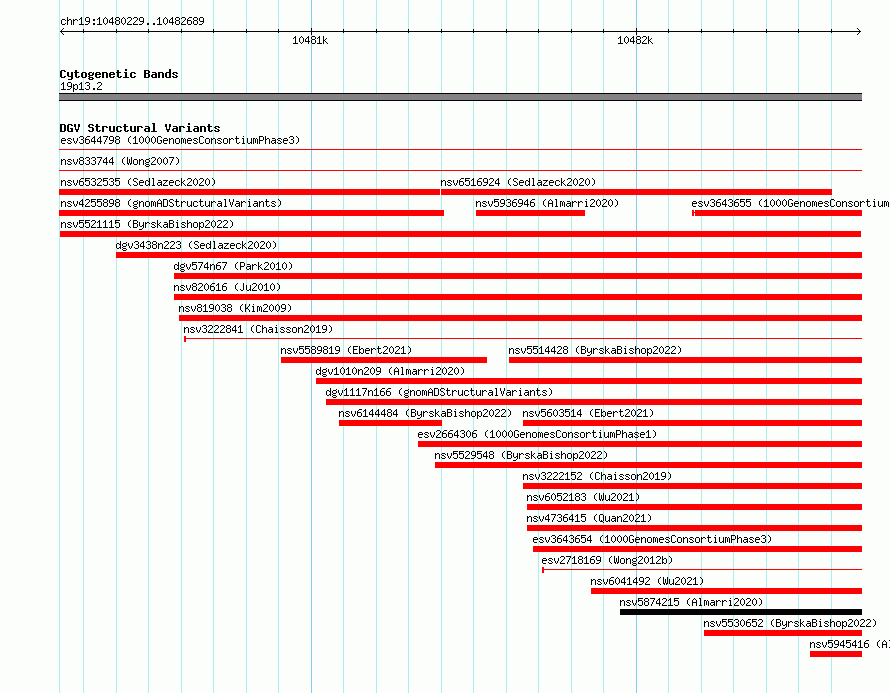Click esv2664306 (1000GenomesConsortiumPhase1) label
The width and height of the screenshot is (890, 693).
537,434
